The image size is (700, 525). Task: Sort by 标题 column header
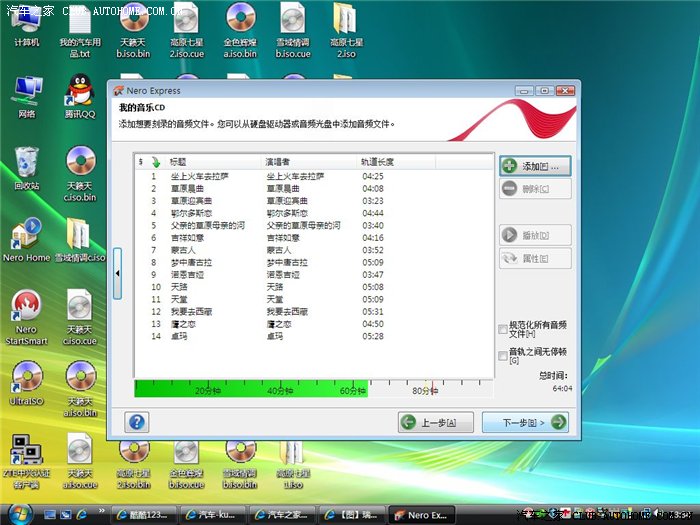[x=214, y=162]
